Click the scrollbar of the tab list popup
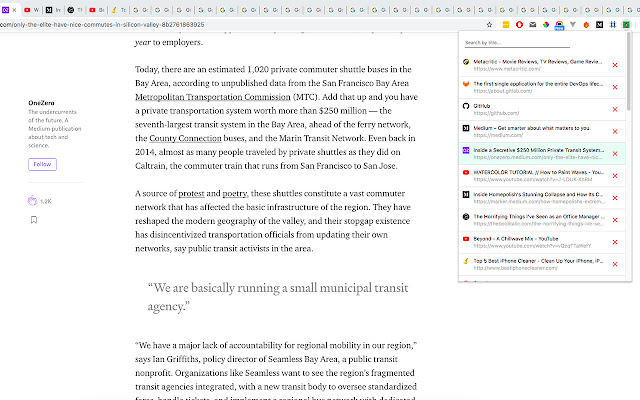 [x=629, y=71]
